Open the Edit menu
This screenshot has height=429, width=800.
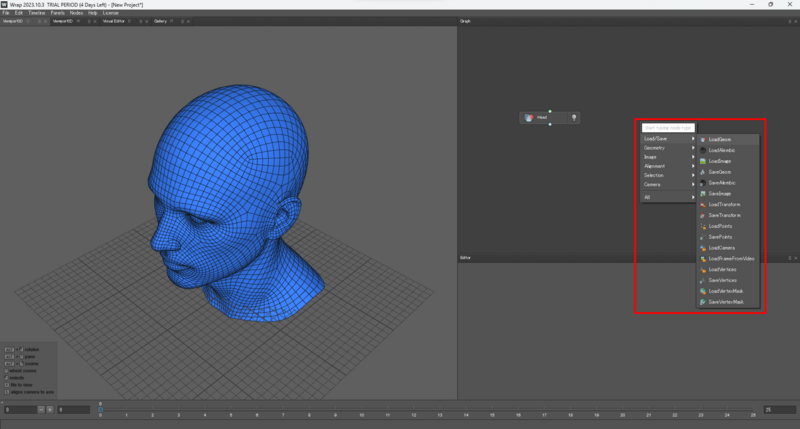click(x=19, y=13)
